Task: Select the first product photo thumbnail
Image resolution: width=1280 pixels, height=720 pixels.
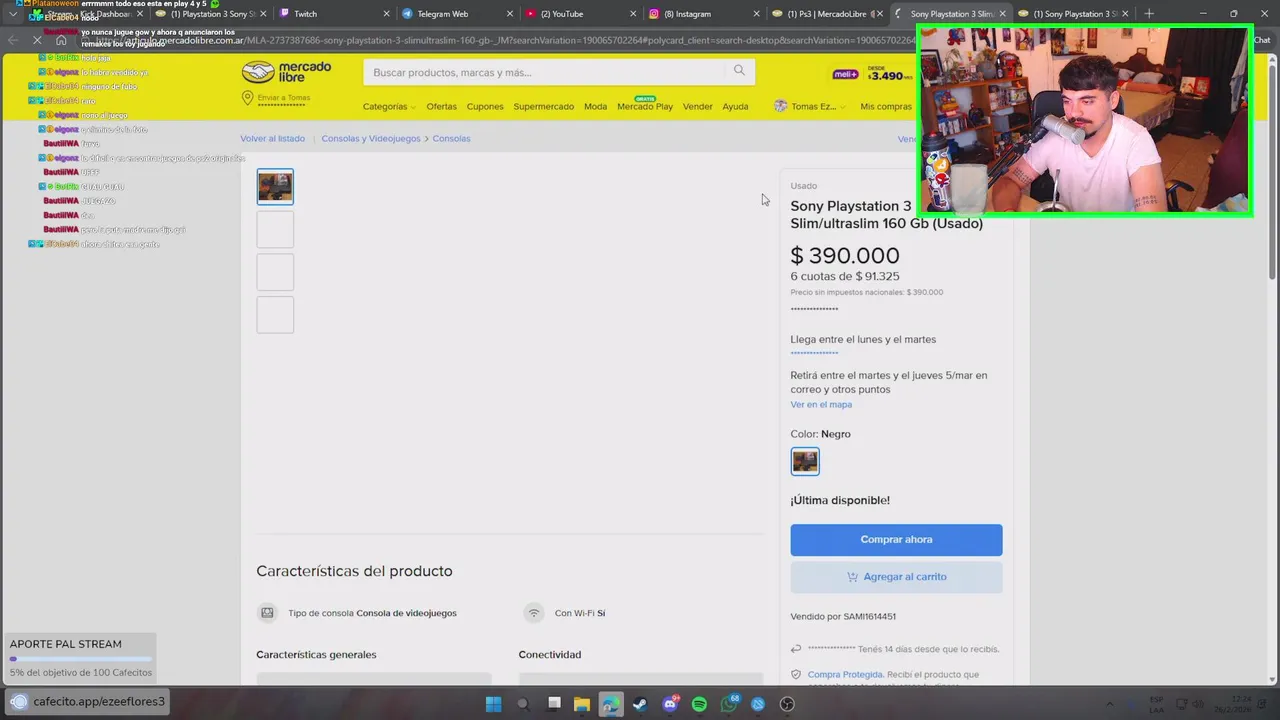Action: point(275,187)
